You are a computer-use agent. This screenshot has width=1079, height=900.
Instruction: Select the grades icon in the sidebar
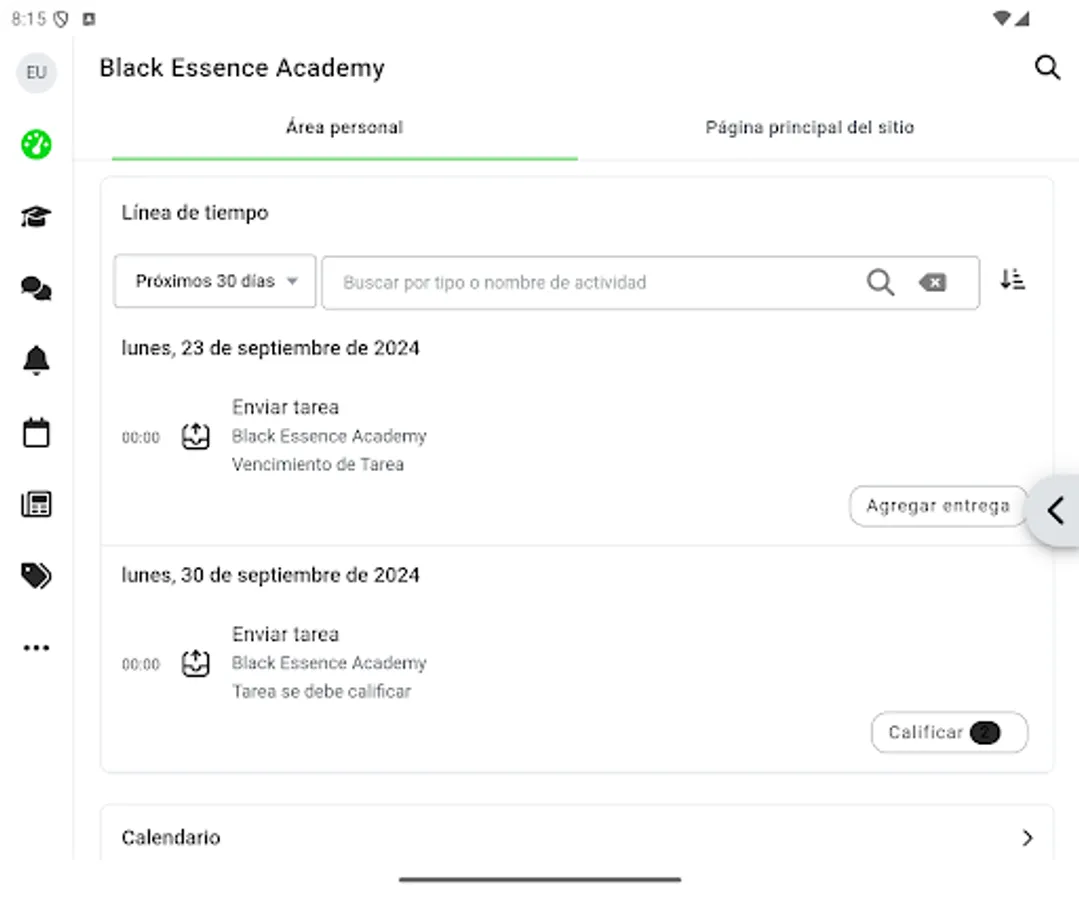36,504
